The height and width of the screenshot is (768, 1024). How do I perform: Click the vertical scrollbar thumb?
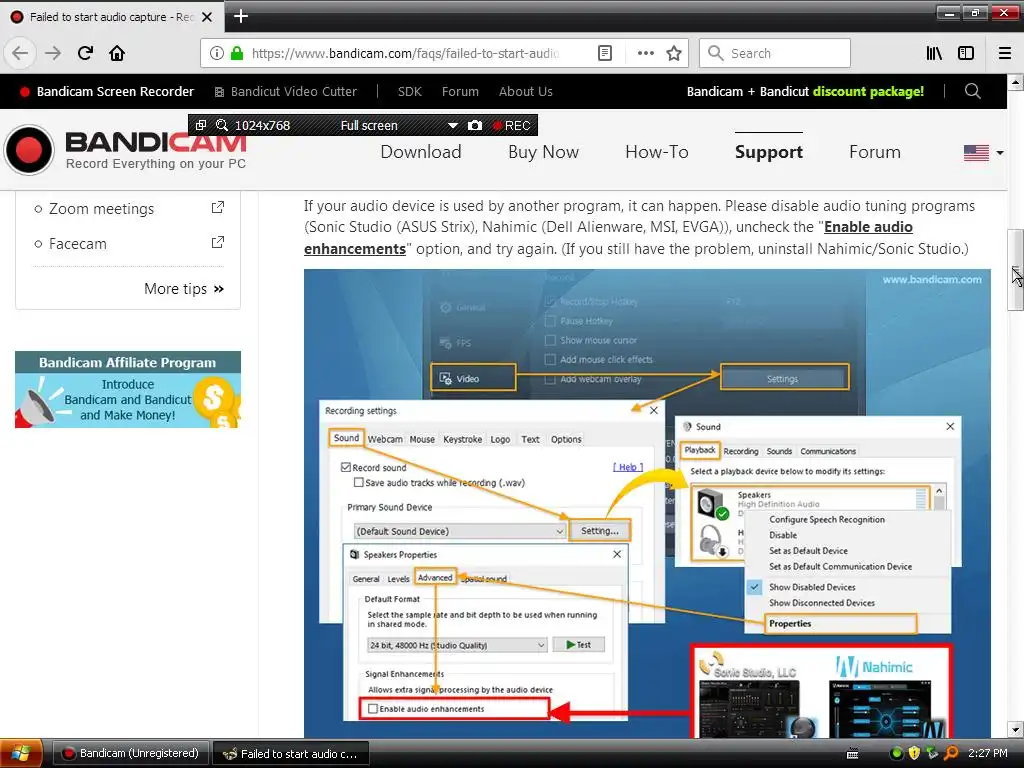coord(1015,270)
